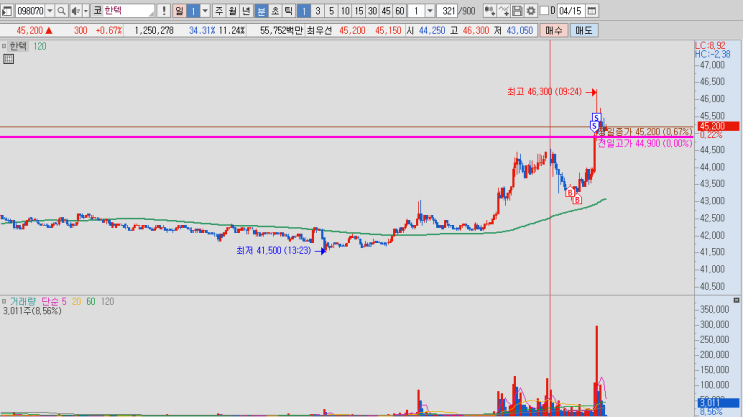Select the 3-minute interval button

coord(317,10)
